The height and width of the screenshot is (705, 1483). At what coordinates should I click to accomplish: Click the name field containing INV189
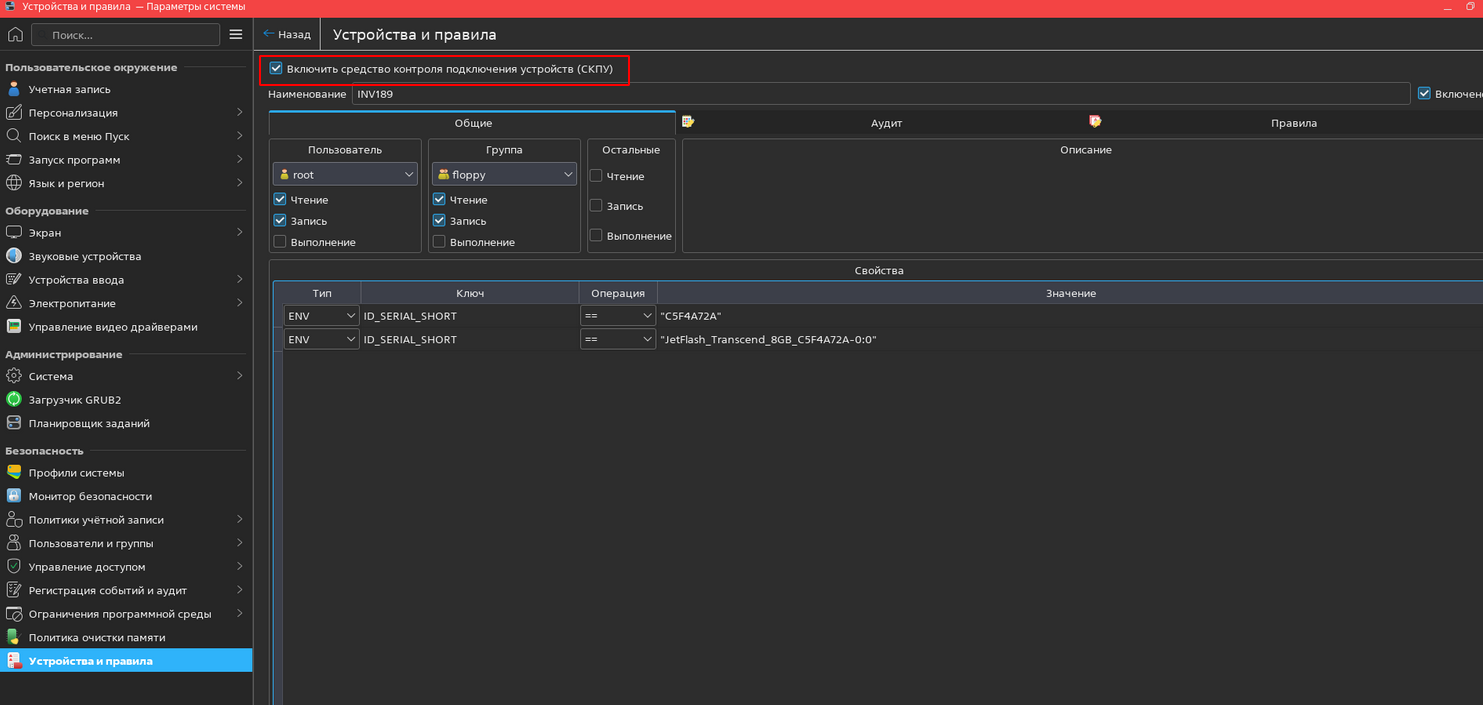click(x=880, y=94)
